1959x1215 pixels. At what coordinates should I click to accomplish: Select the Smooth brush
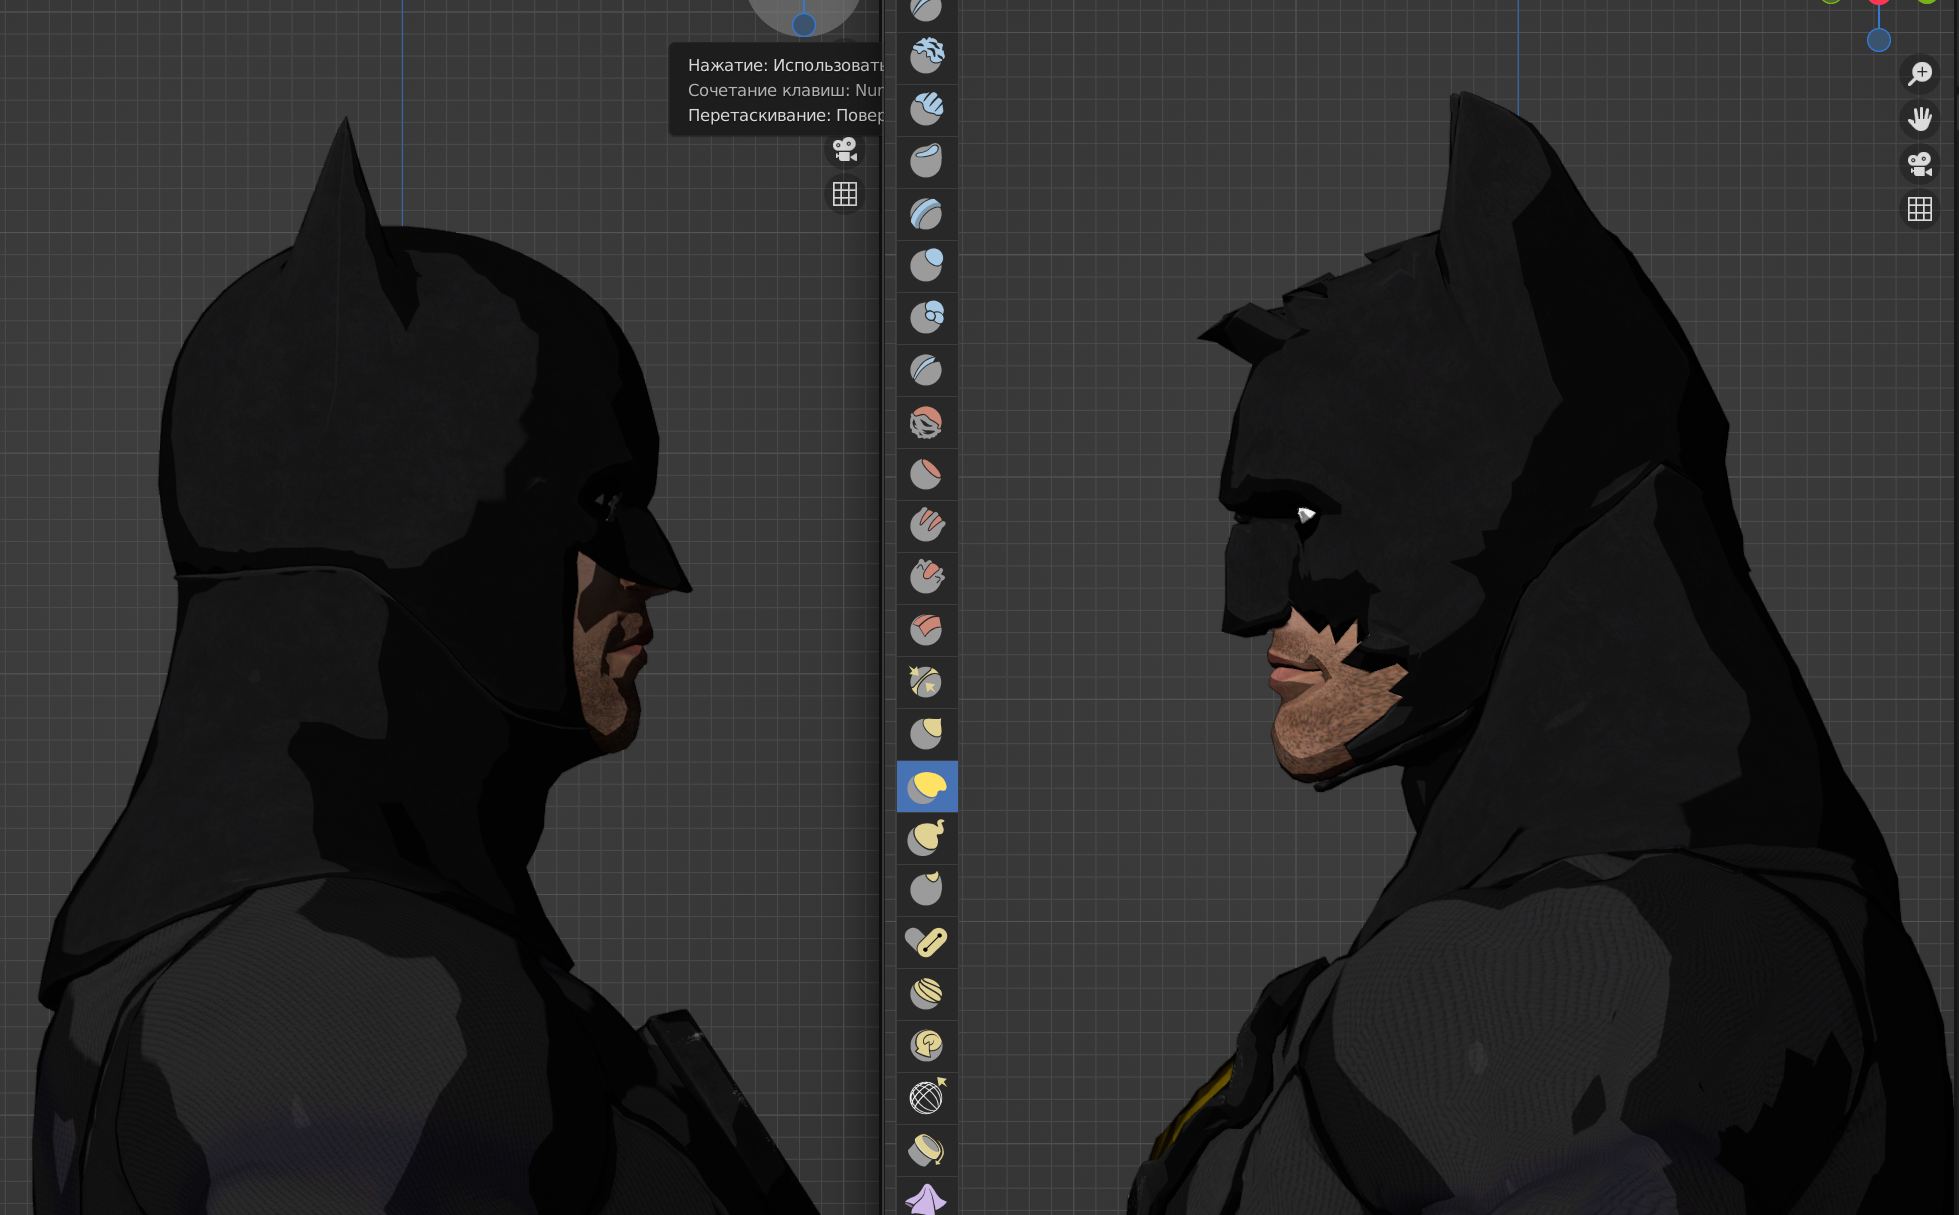tap(926, 422)
